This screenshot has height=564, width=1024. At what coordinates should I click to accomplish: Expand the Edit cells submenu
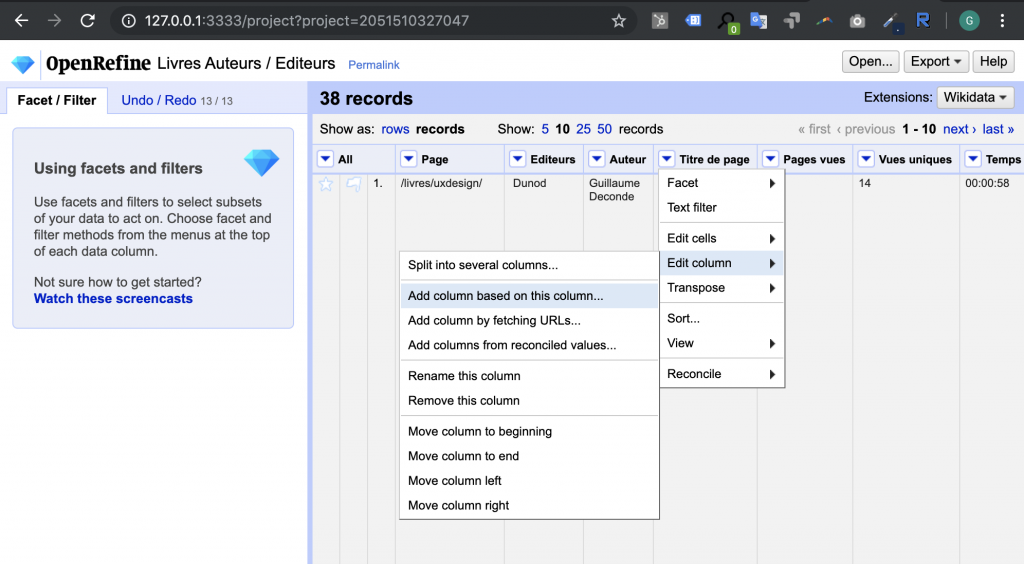tap(722, 238)
